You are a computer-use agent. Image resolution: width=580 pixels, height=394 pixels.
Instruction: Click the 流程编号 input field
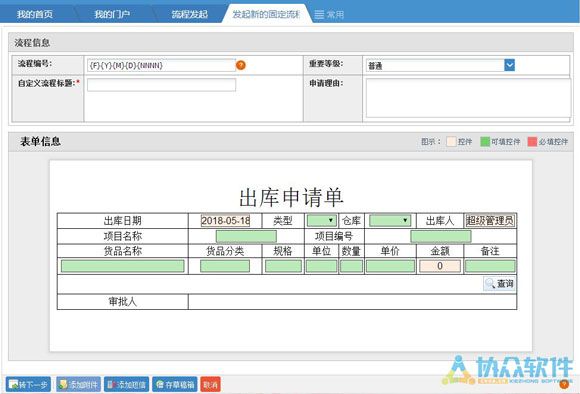pyautogui.click(x=161, y=65)
